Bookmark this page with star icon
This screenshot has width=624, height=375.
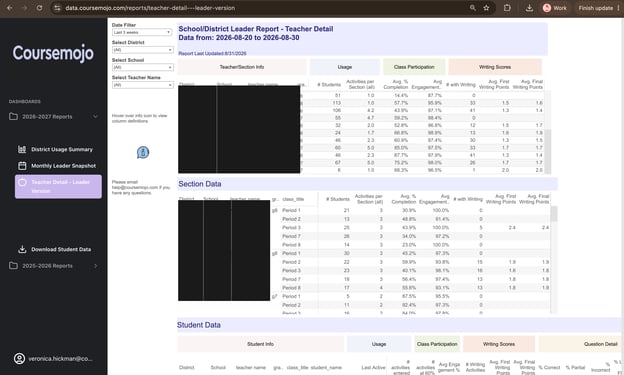coord(486,8)
